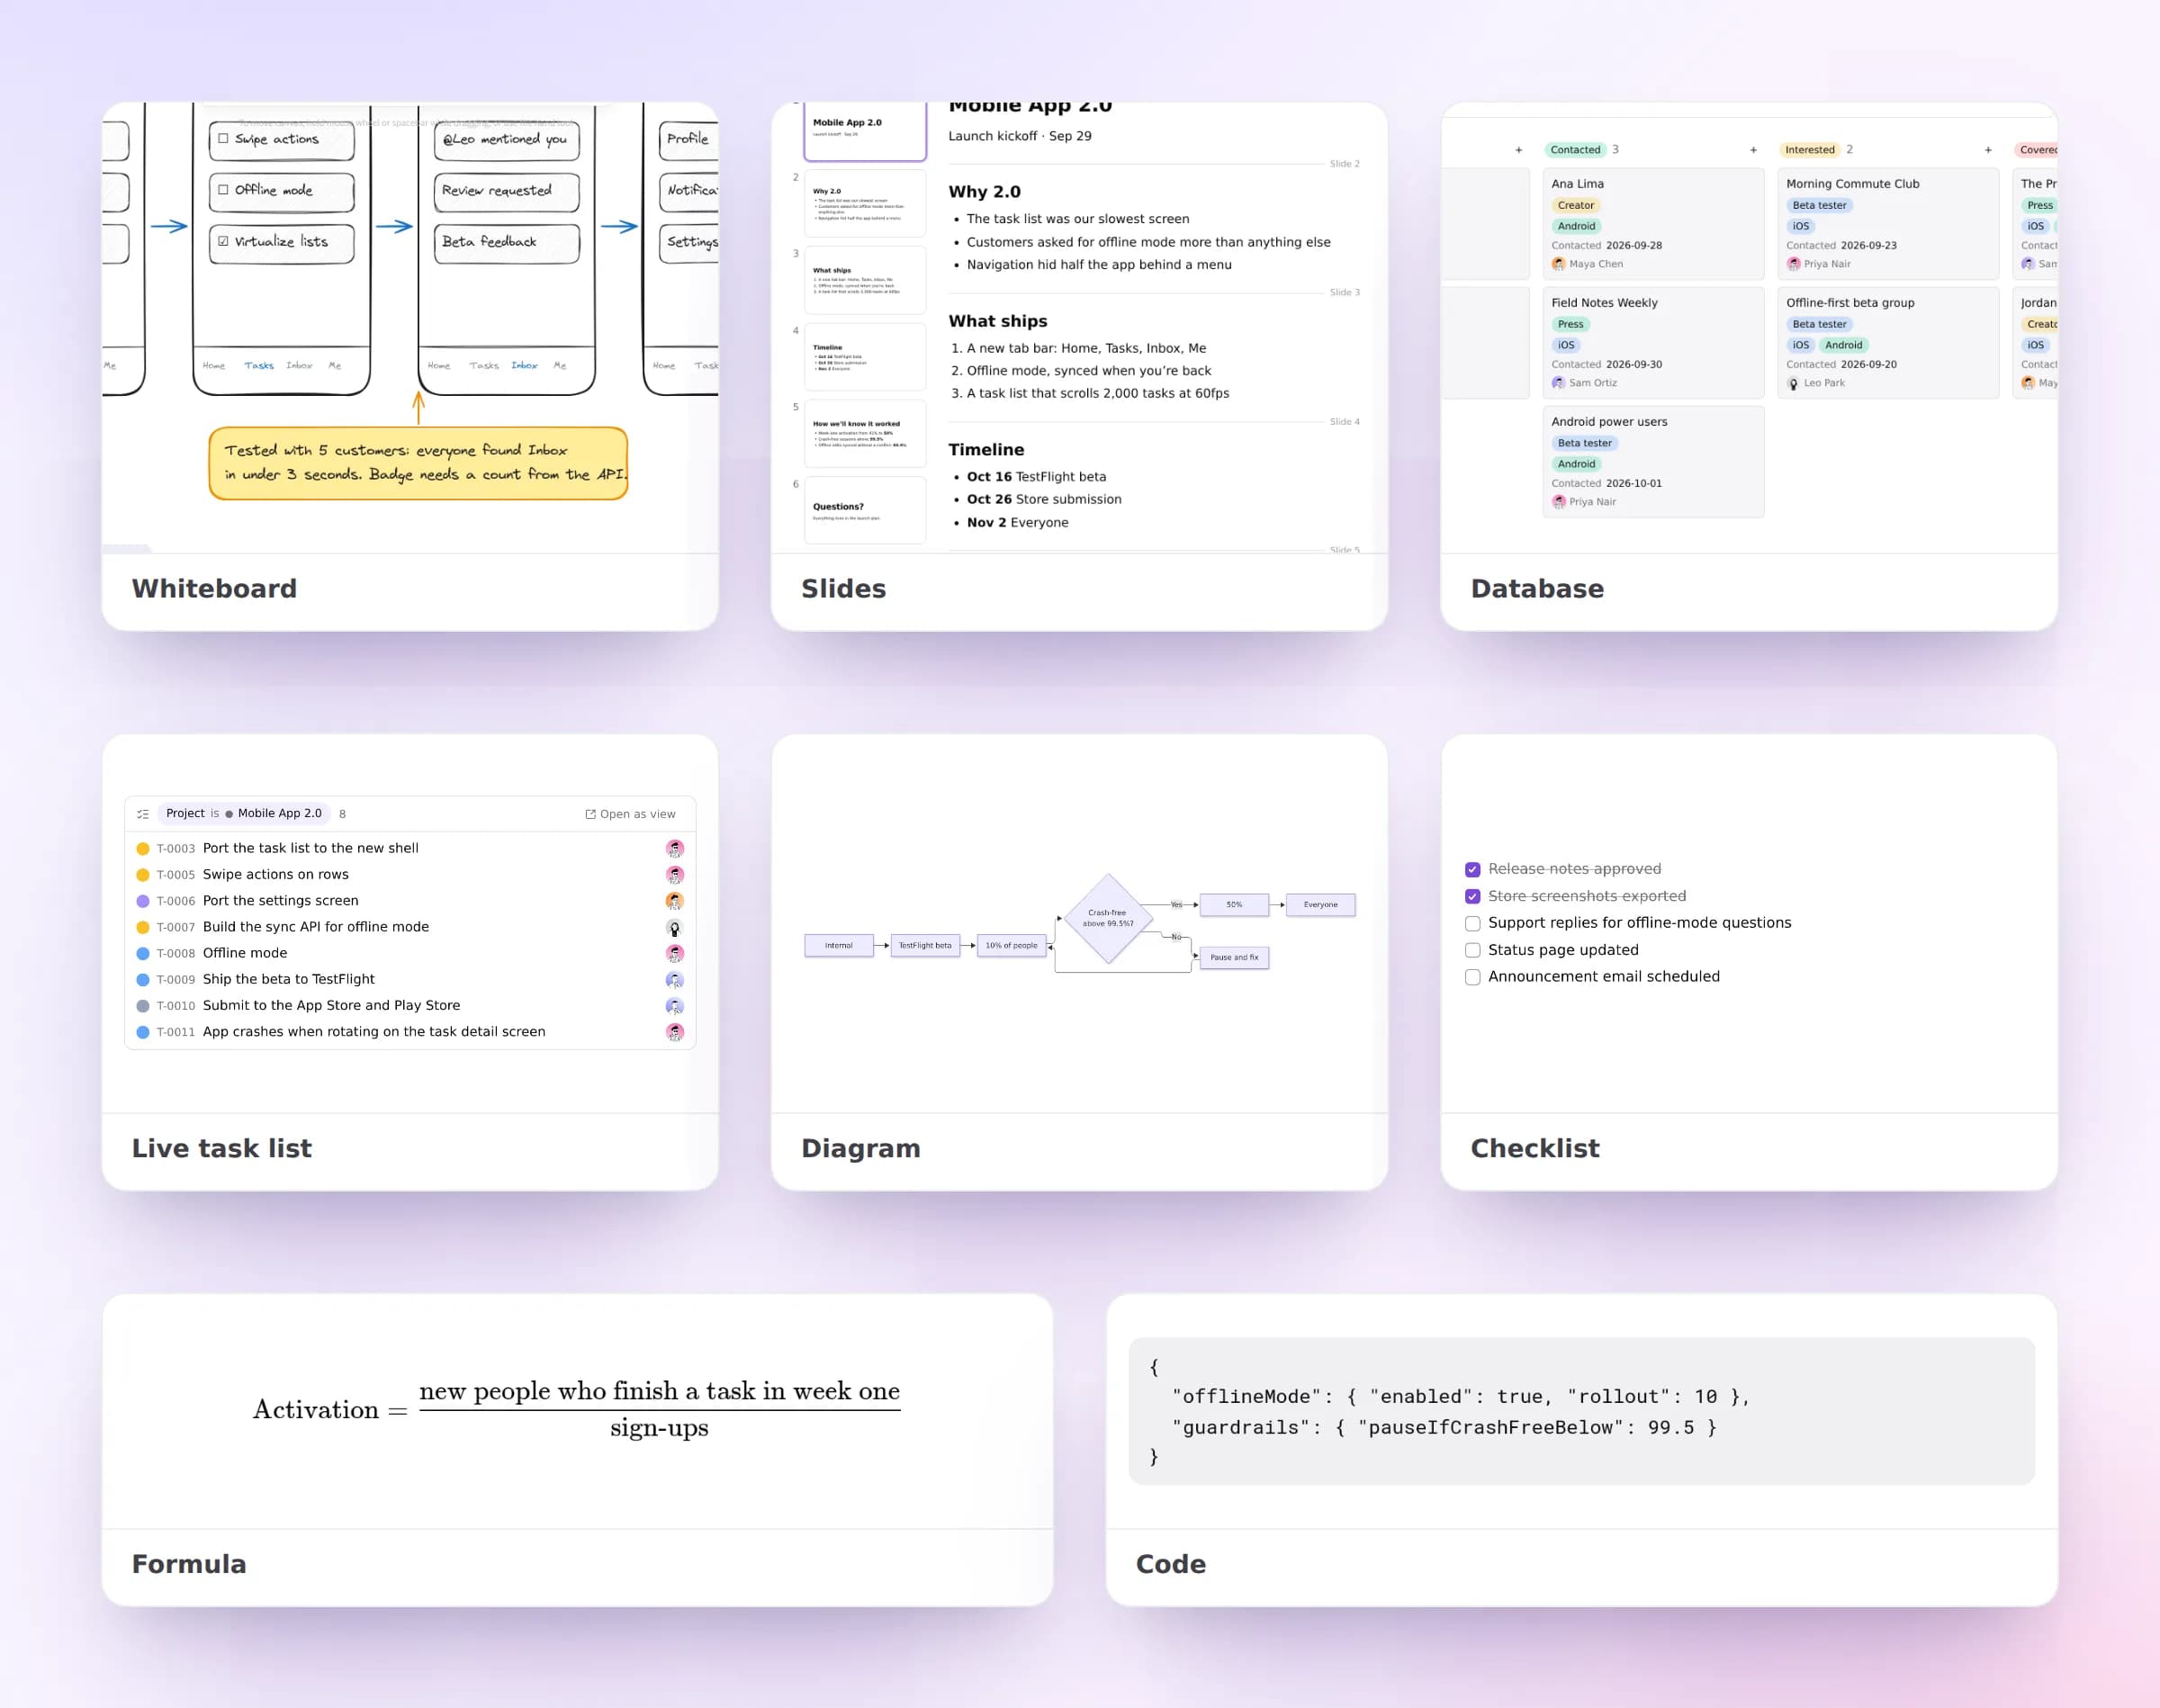Image resolution: width=2160 pixels, height=1708 pixels.
Task: Click assignee avatar on App crashes row
Action: click(675, 1032)
